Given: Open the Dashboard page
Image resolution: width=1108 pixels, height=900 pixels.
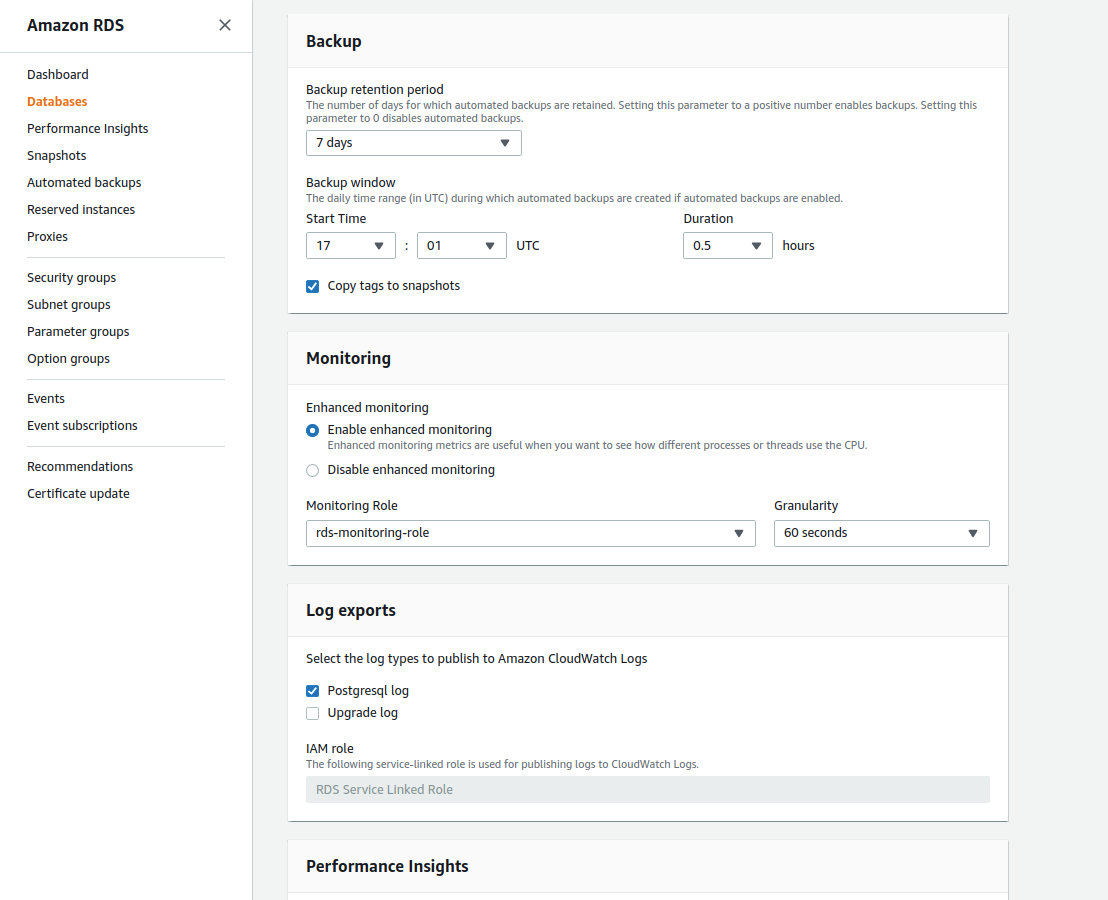Looking at the screenshot, I should click(x=58, y=75).
